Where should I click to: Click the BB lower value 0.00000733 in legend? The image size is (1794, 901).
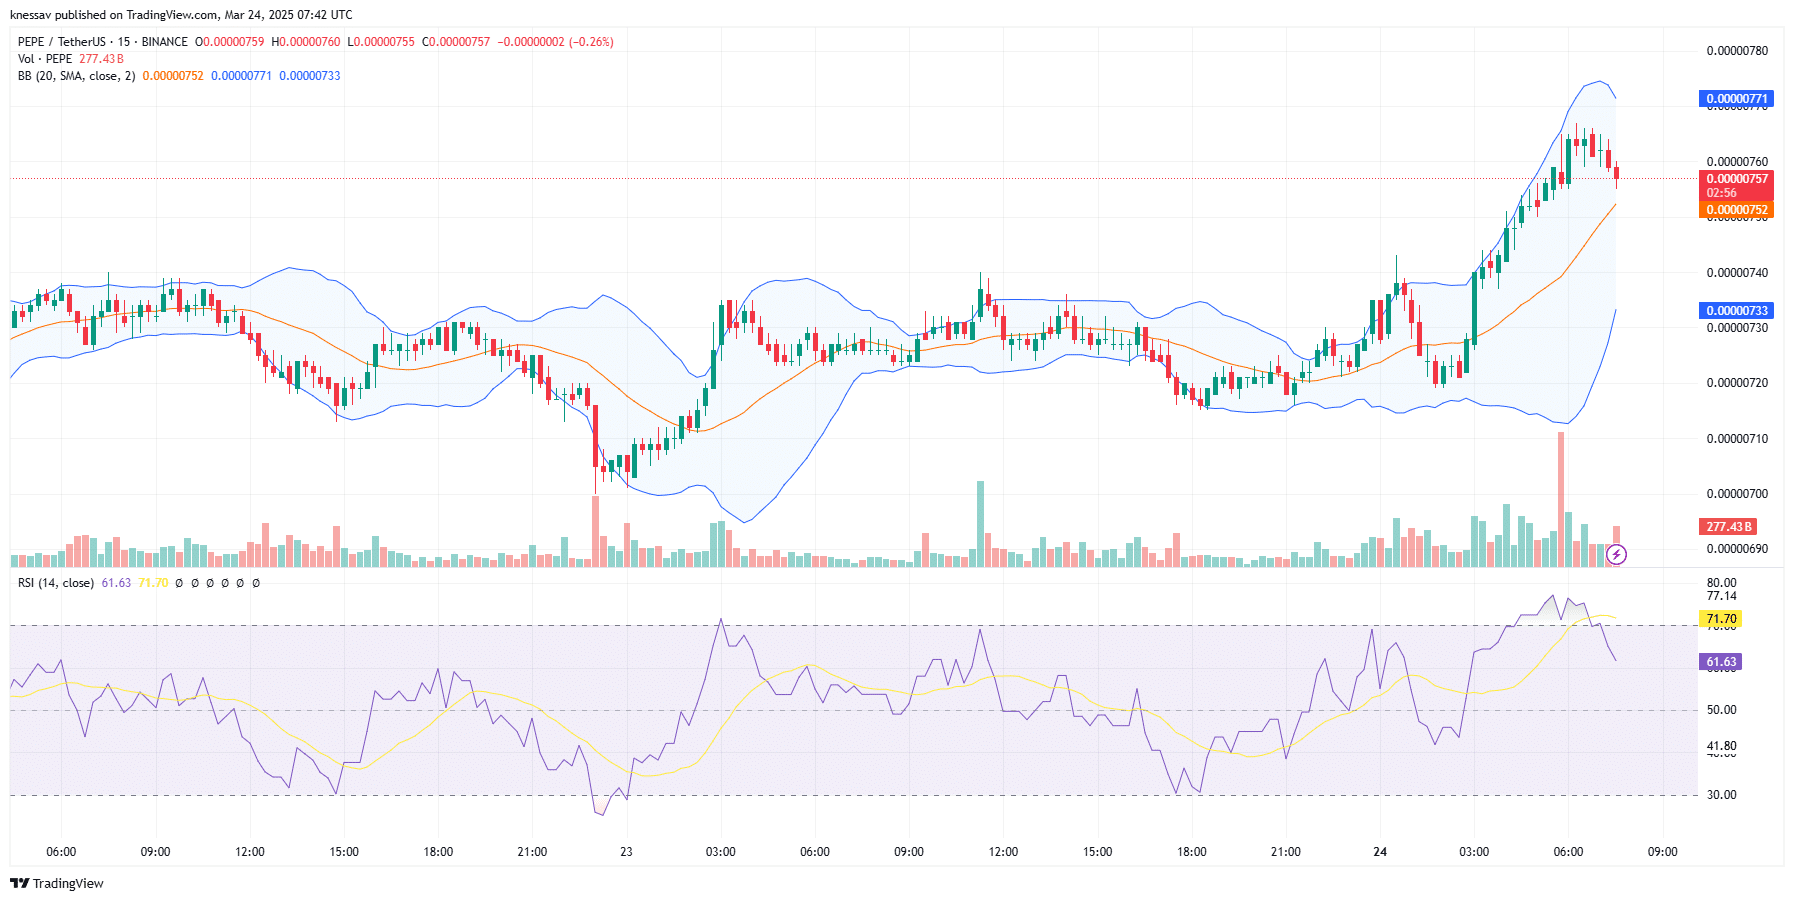point(310,76)
